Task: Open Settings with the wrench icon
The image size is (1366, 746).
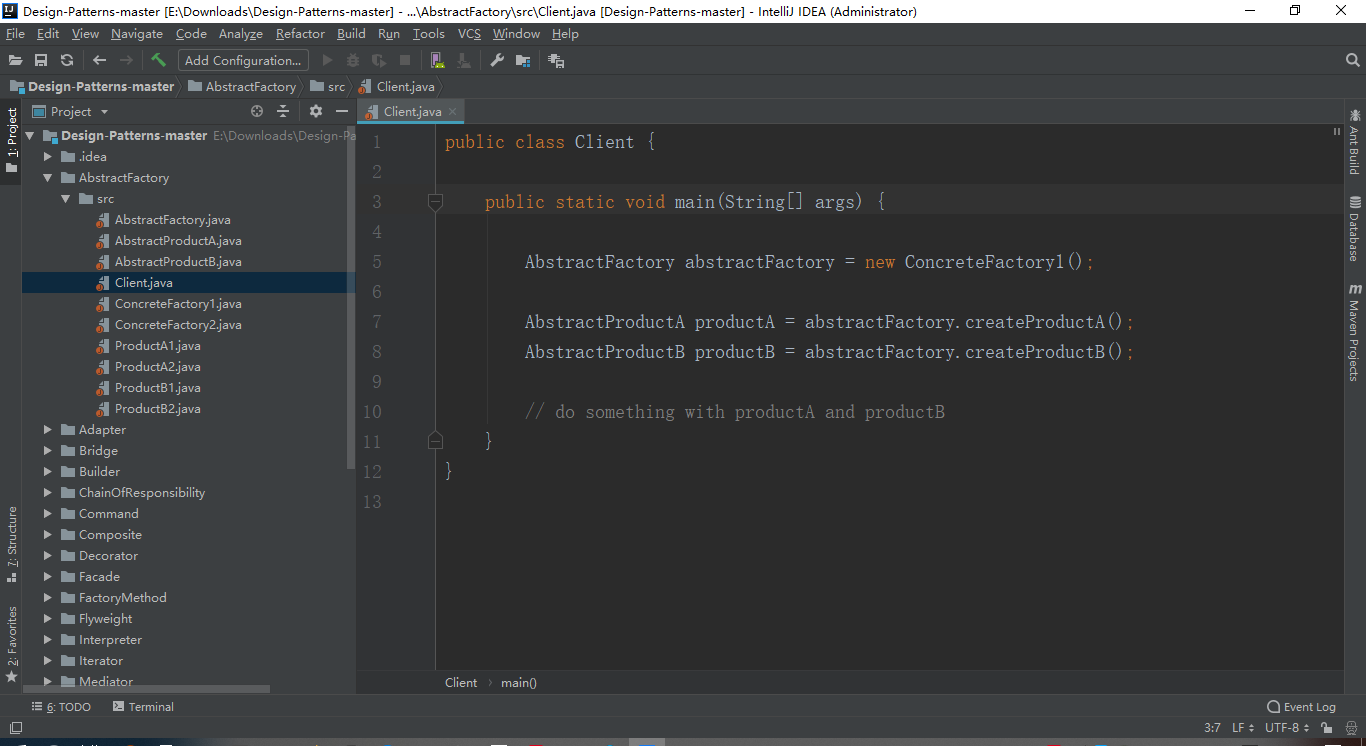Action: pyautogui.click(x=497, y=61)
